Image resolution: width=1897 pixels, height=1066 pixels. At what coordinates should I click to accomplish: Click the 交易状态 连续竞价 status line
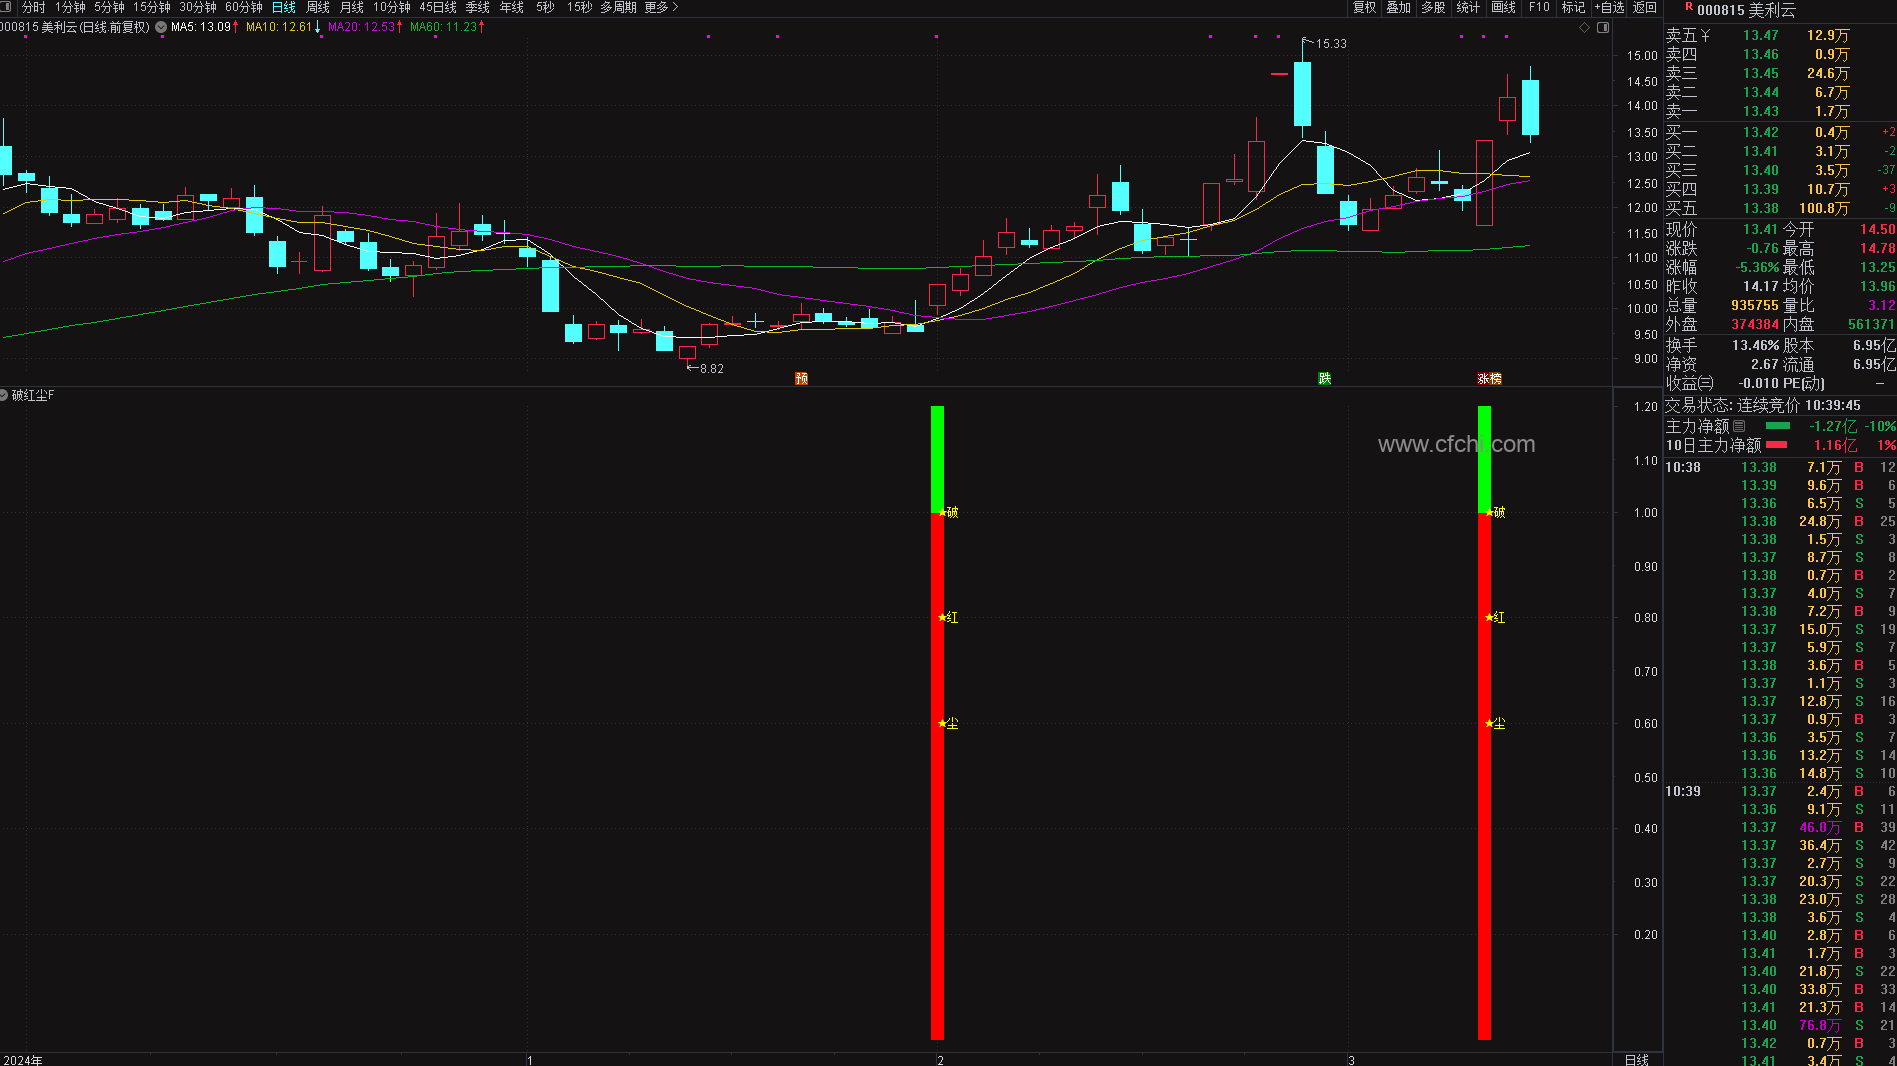click(1762, 405)
